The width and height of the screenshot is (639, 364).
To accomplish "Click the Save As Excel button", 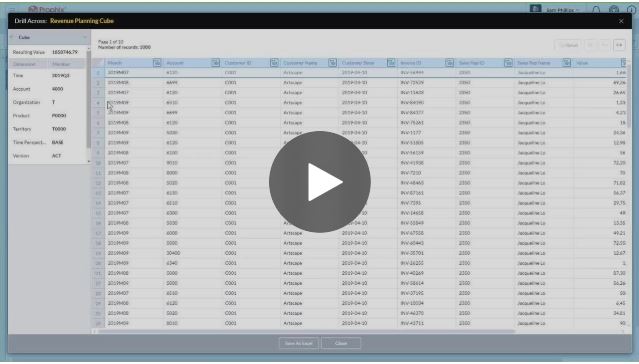I will point(299,343).
